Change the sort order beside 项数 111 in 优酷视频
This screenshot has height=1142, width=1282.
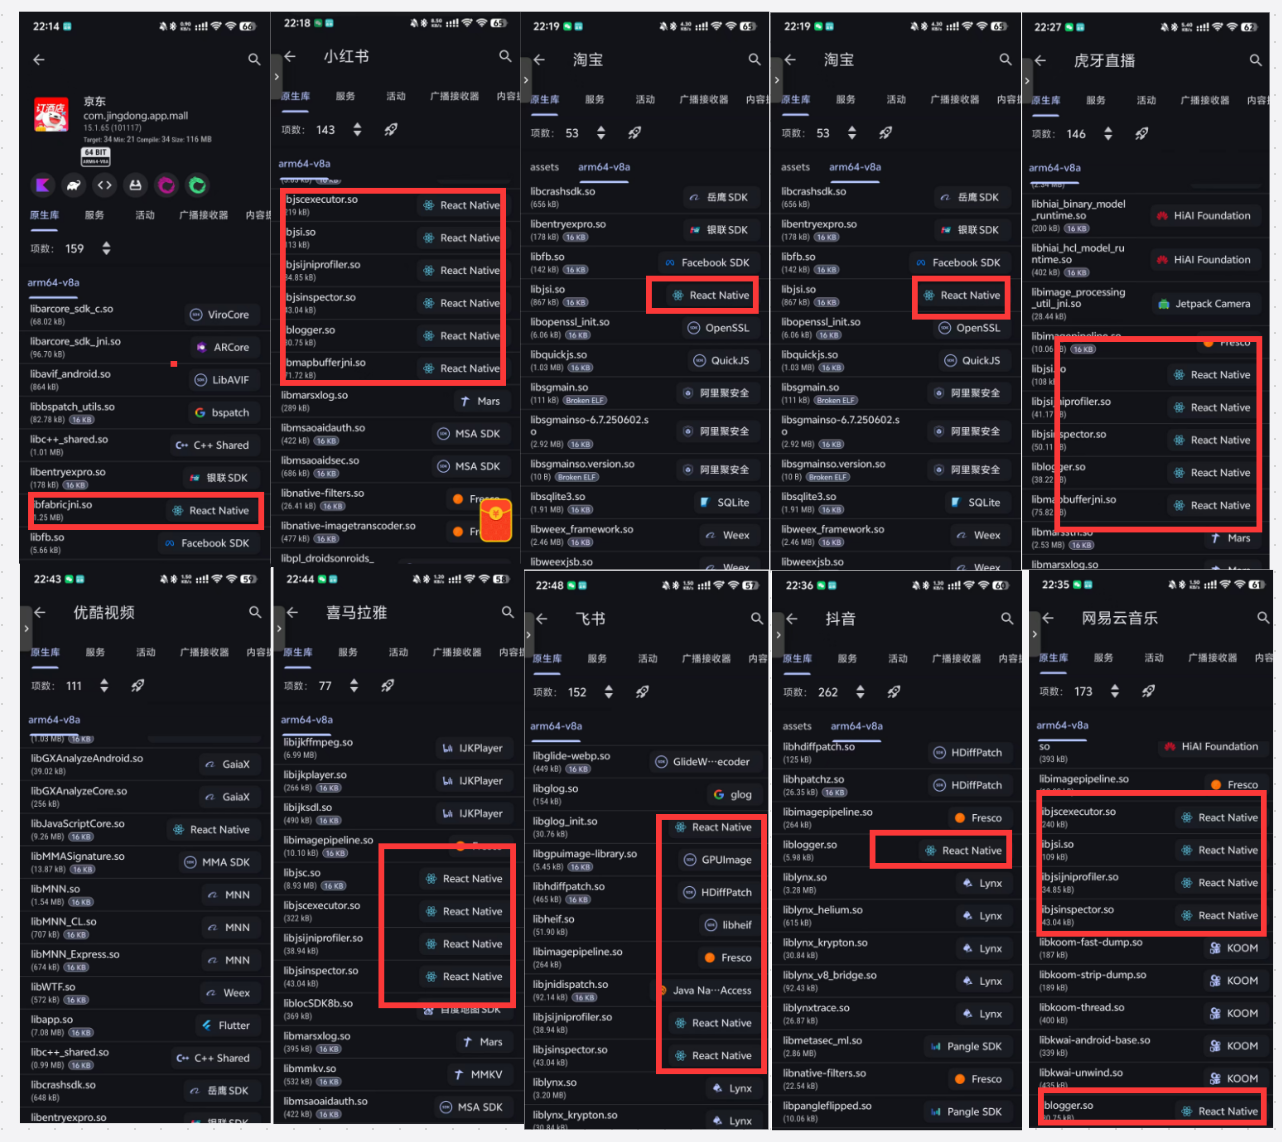[x=103, y=686]
